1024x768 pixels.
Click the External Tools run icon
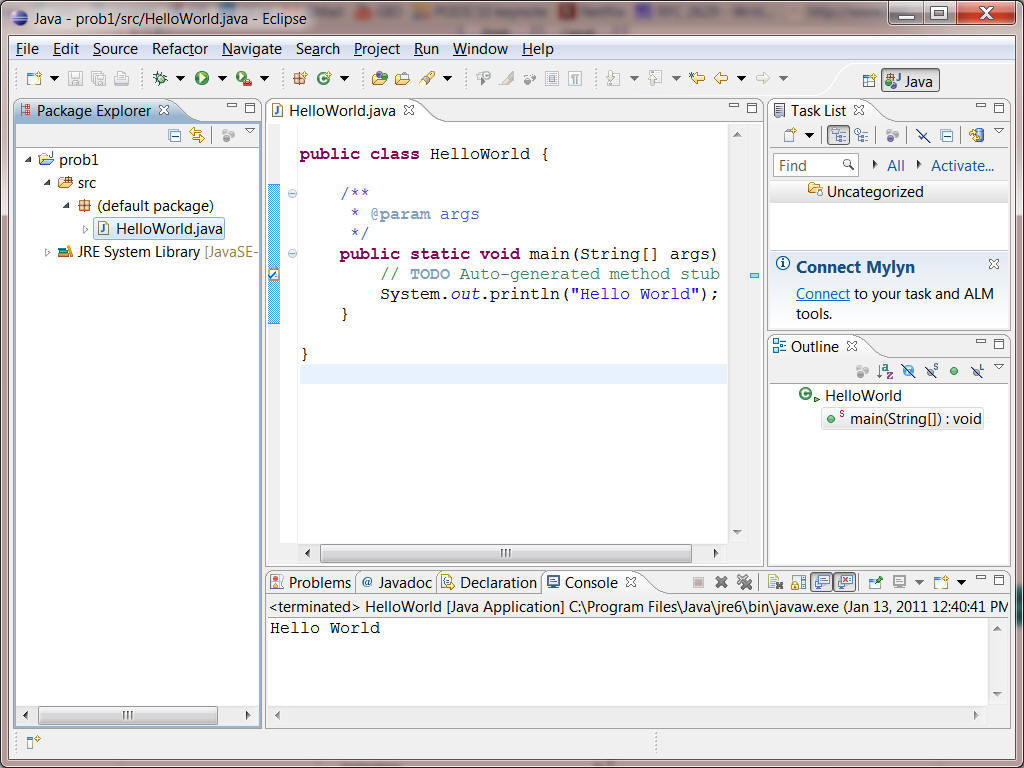pos(244,78)
